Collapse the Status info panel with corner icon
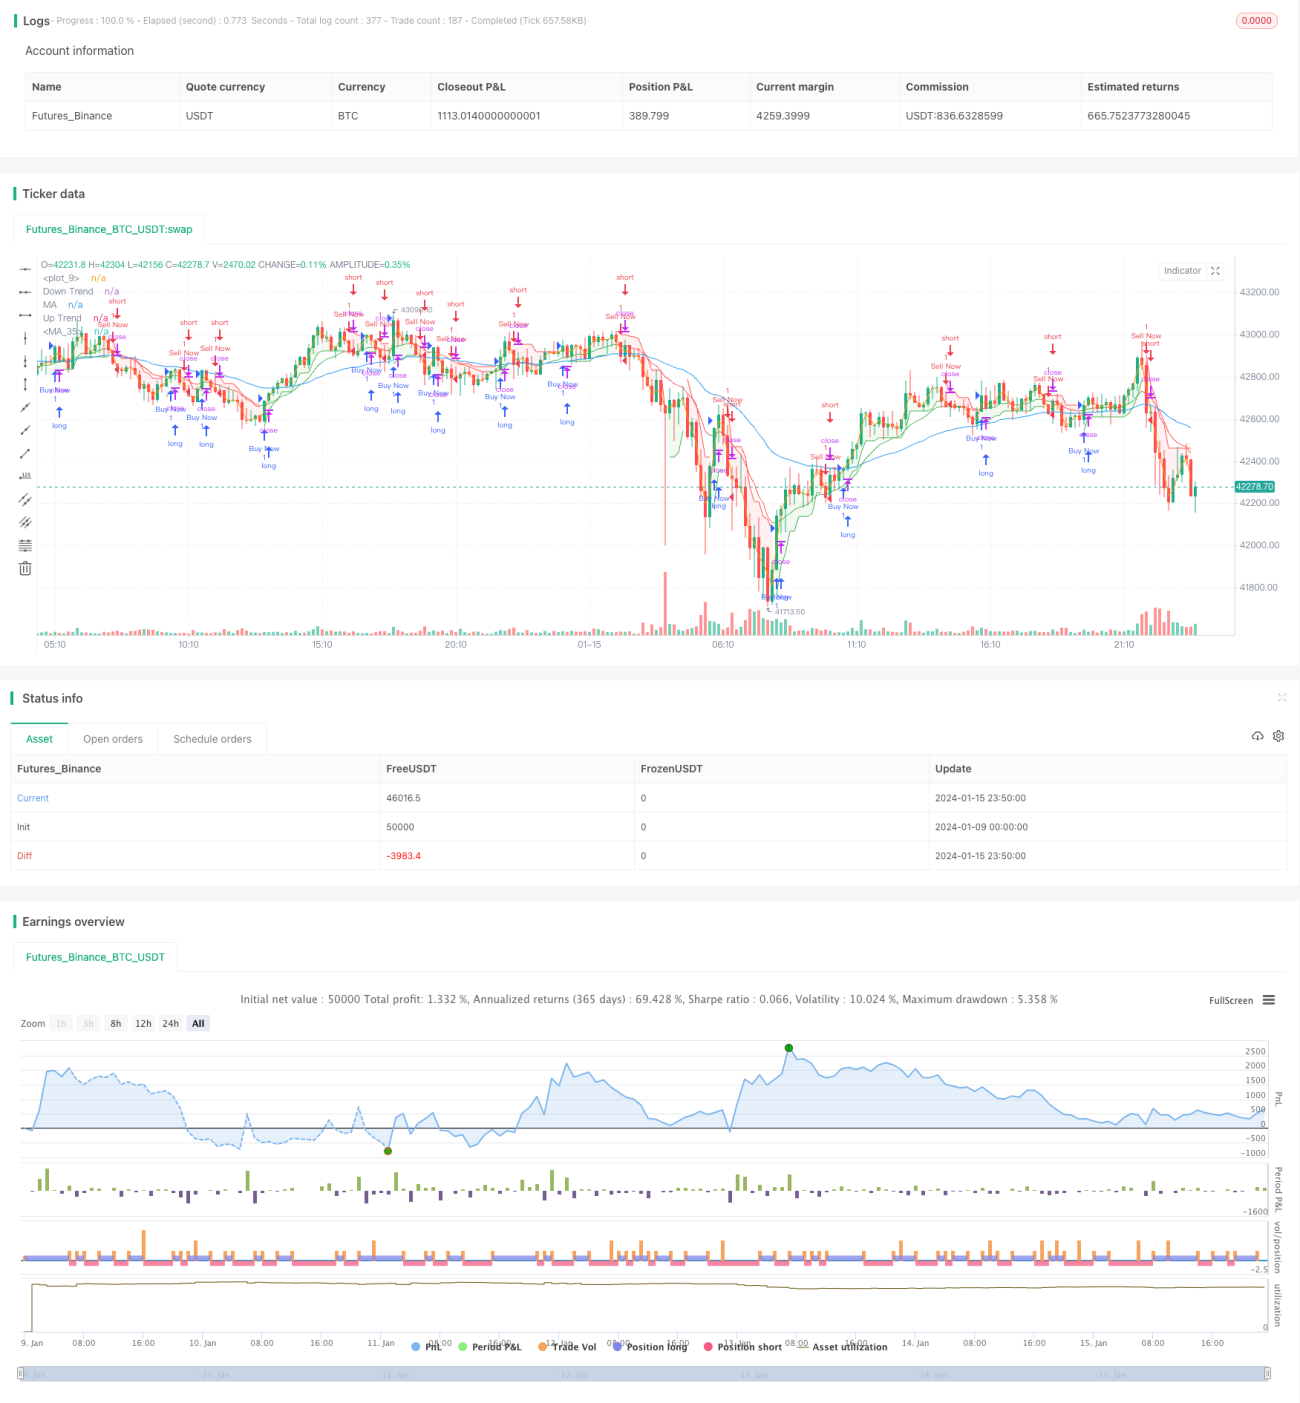The image size is (1300, 1403). [x=1282, y=697]
